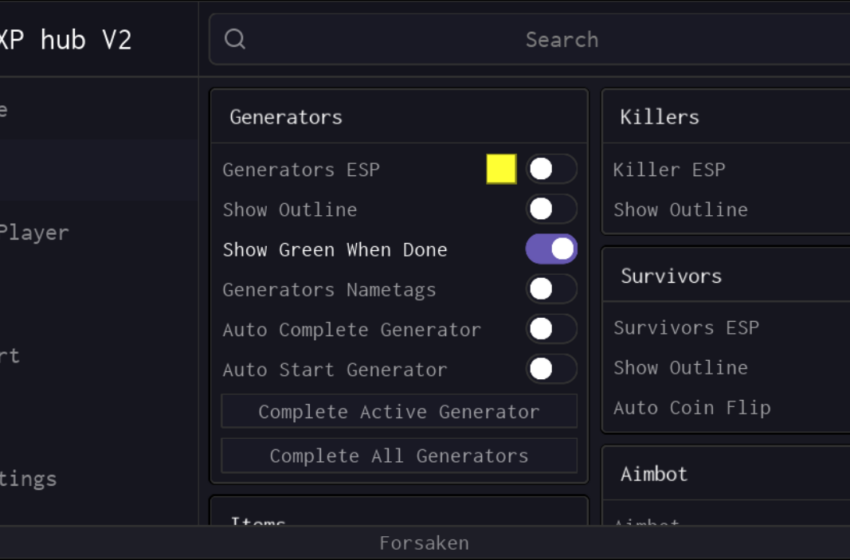Focus the Search input field
This screenshot has width=850, height=560.
[530, 39]
